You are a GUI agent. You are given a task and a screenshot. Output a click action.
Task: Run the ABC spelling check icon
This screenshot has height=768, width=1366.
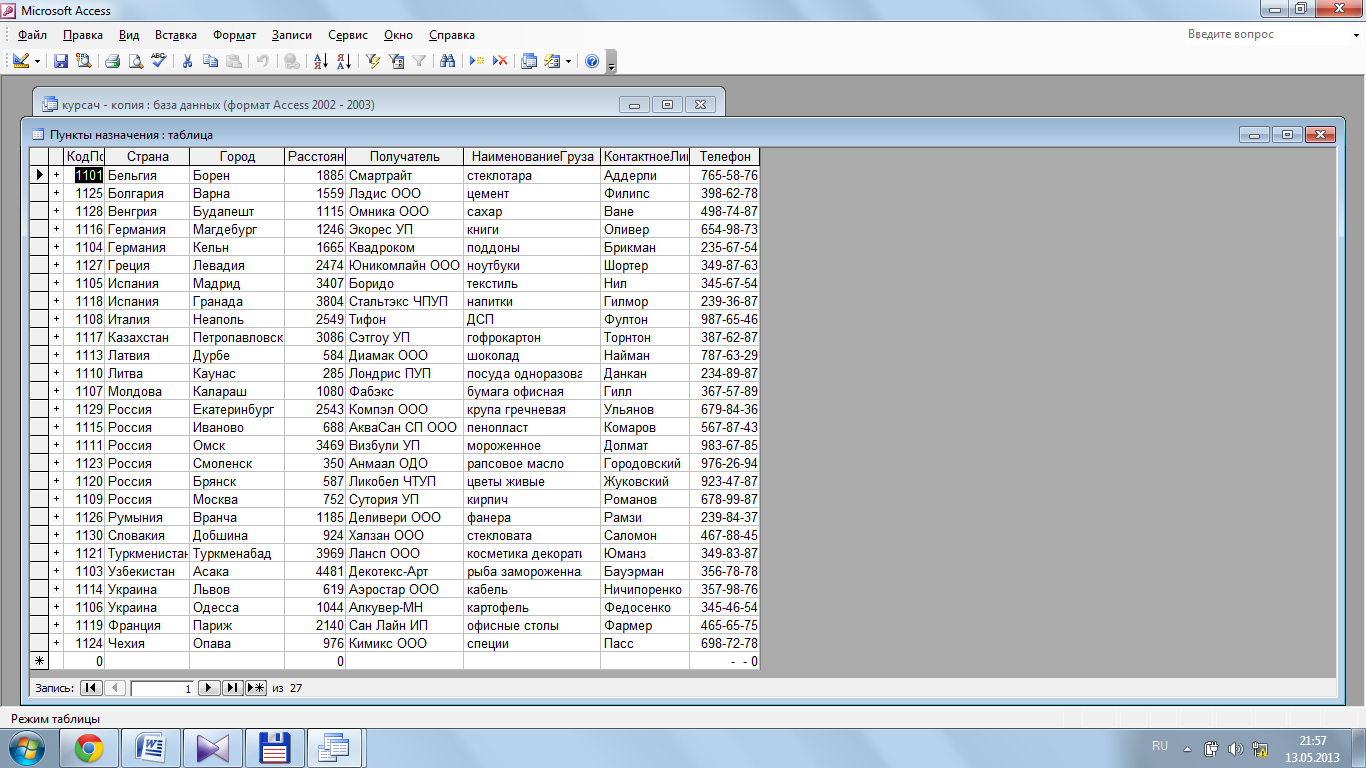coord(158,61)
